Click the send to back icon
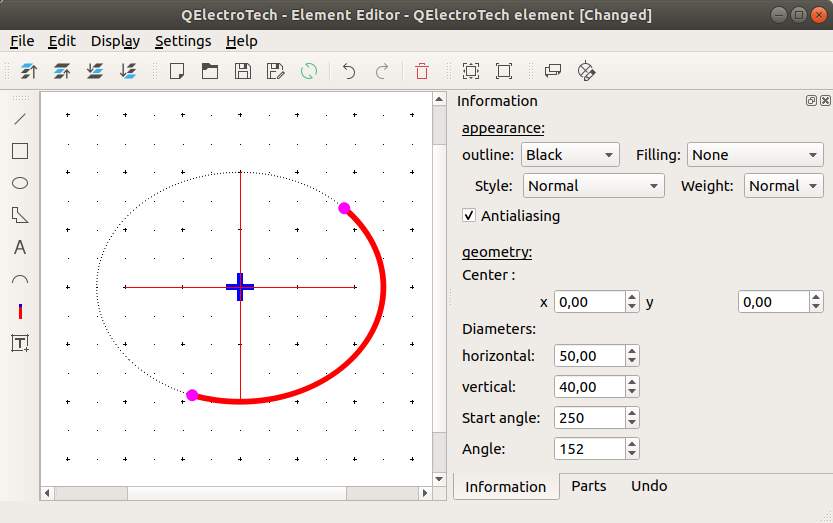833x523 pixels. [128, 71]
